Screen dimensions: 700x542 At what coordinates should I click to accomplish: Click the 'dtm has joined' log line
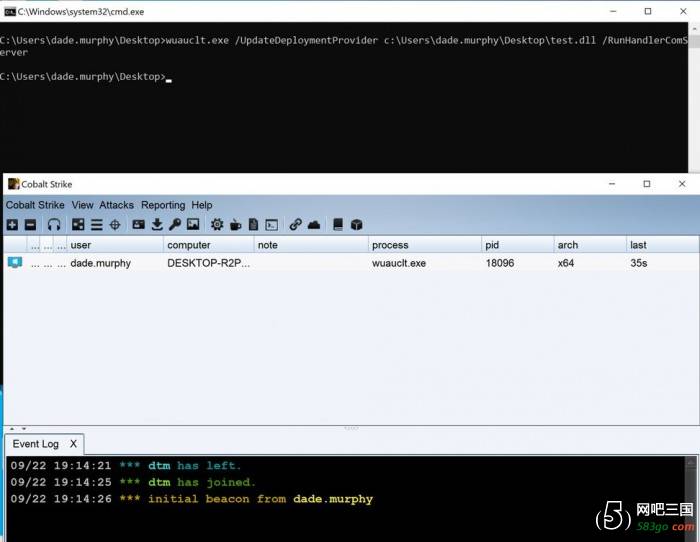click(x=133, y=482)
